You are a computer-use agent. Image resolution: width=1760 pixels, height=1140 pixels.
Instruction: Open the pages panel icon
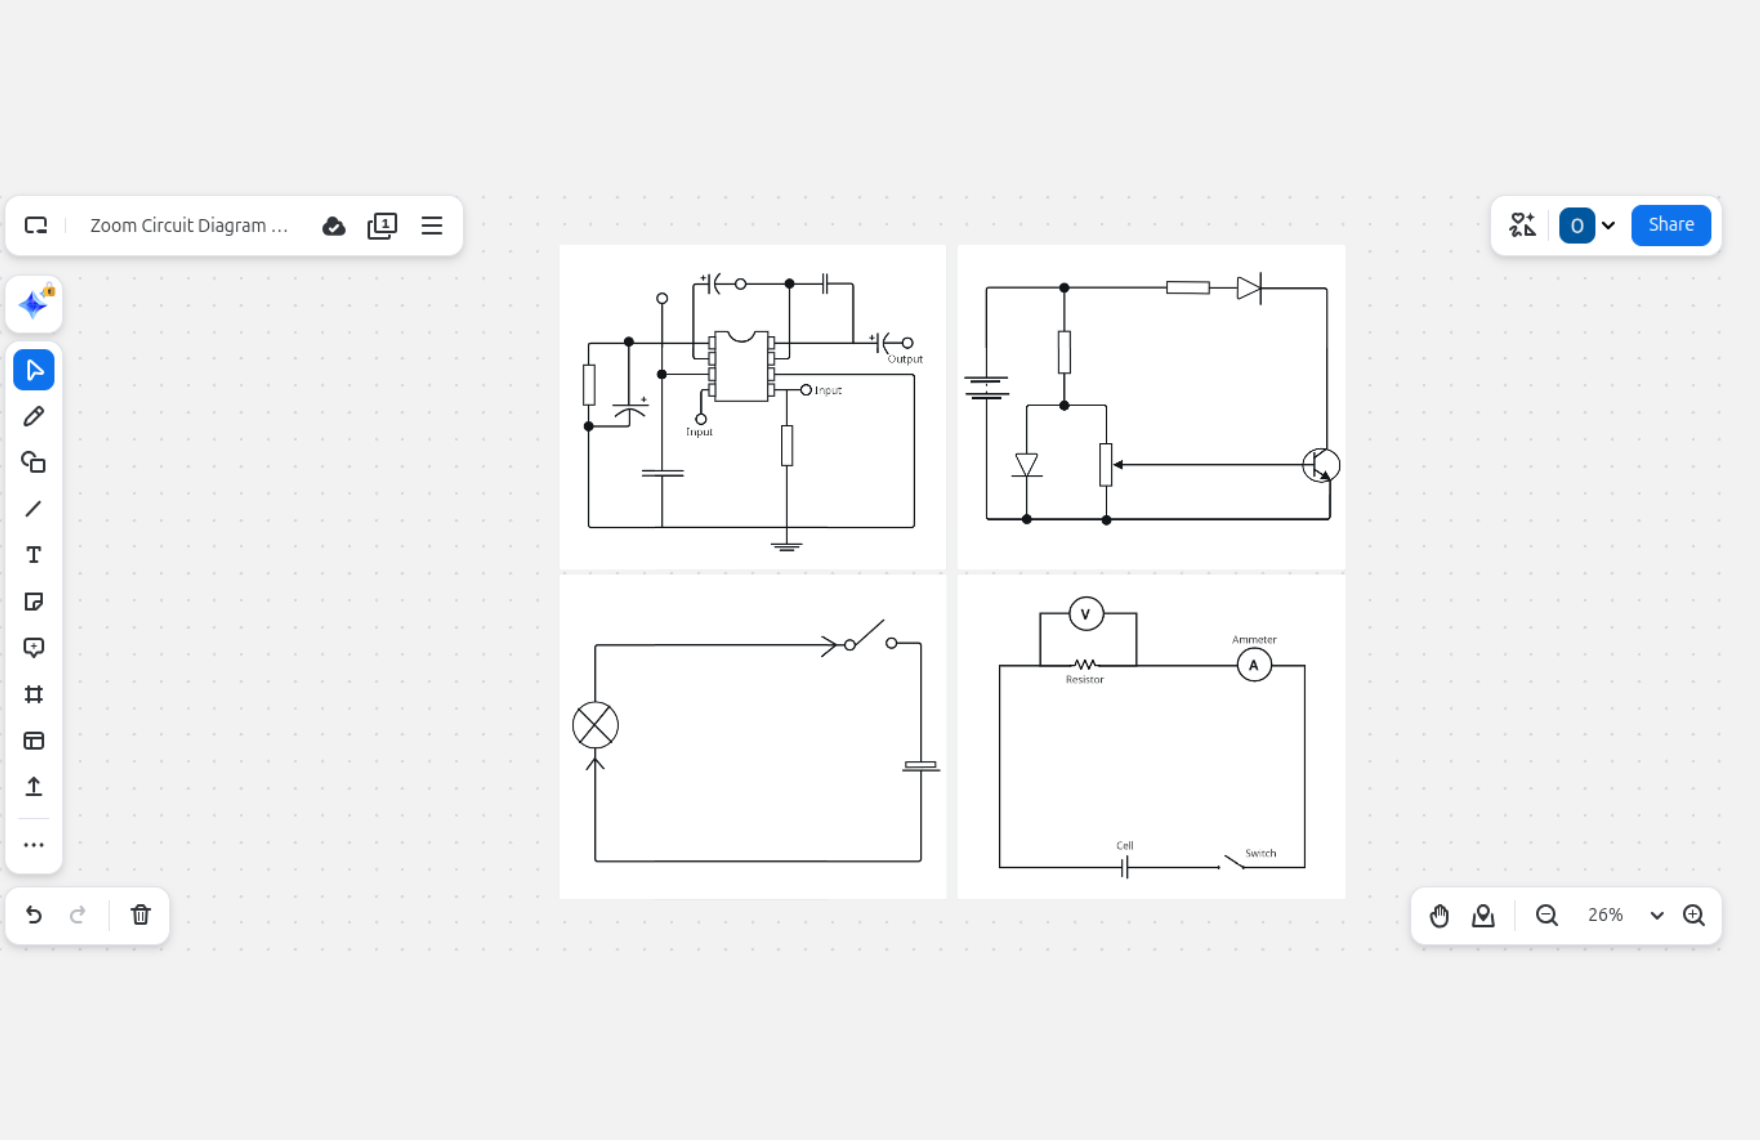pos(382,226)
